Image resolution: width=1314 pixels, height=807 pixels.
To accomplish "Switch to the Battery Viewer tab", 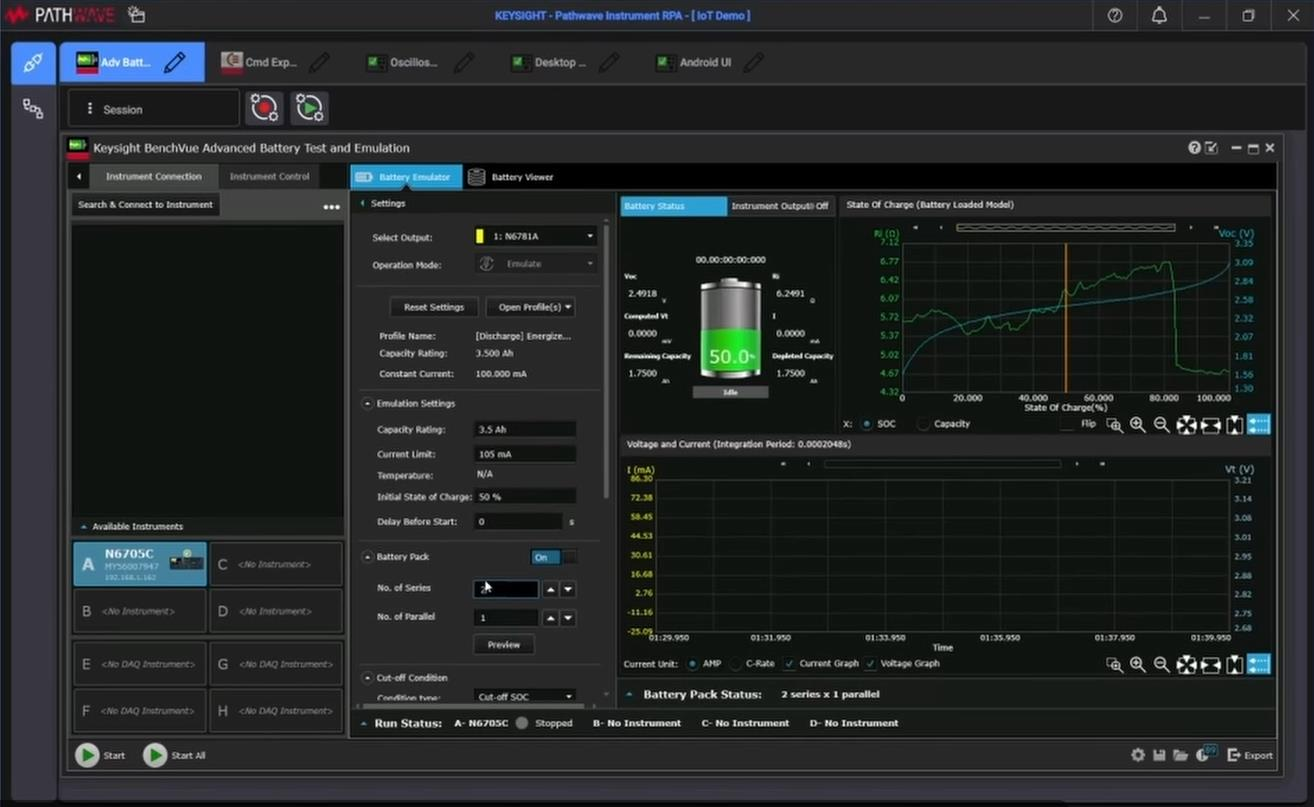I will [511, 177].
